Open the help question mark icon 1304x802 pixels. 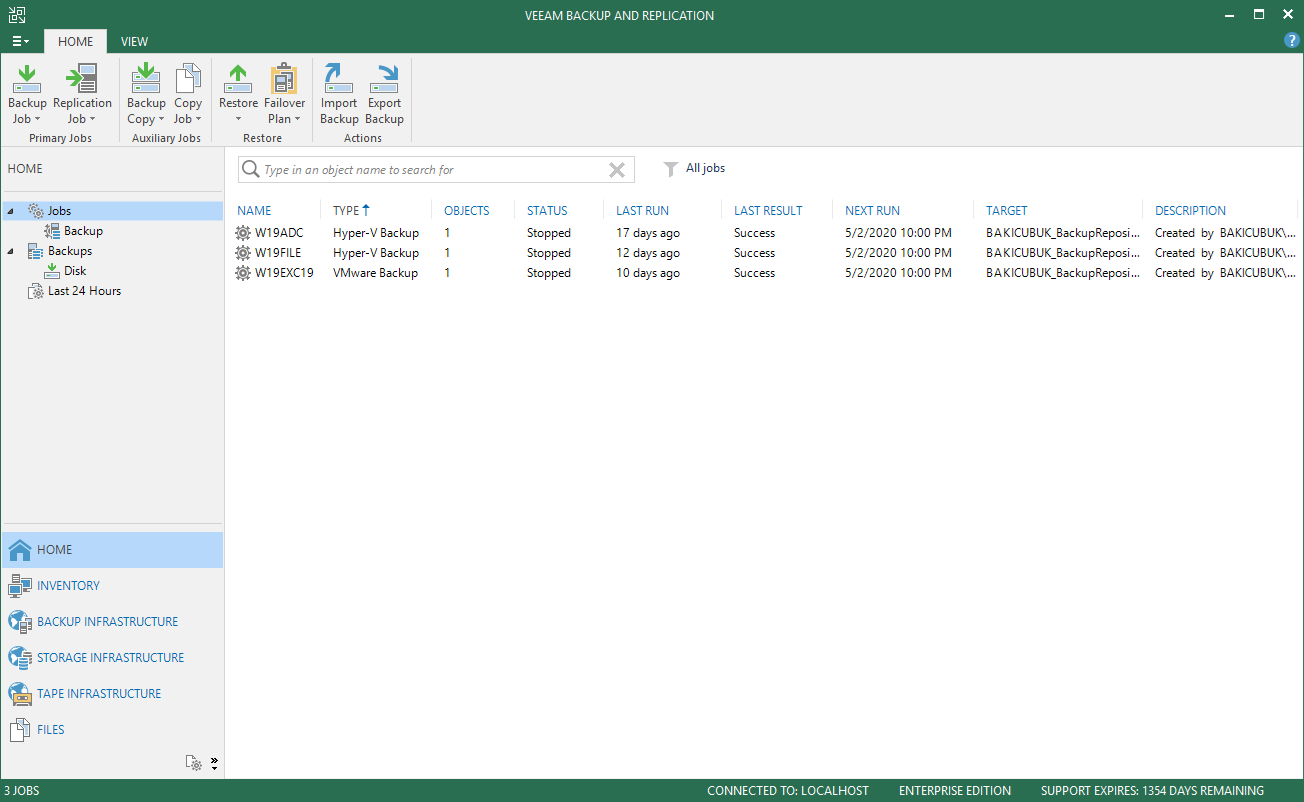(x=1291, y=41)
